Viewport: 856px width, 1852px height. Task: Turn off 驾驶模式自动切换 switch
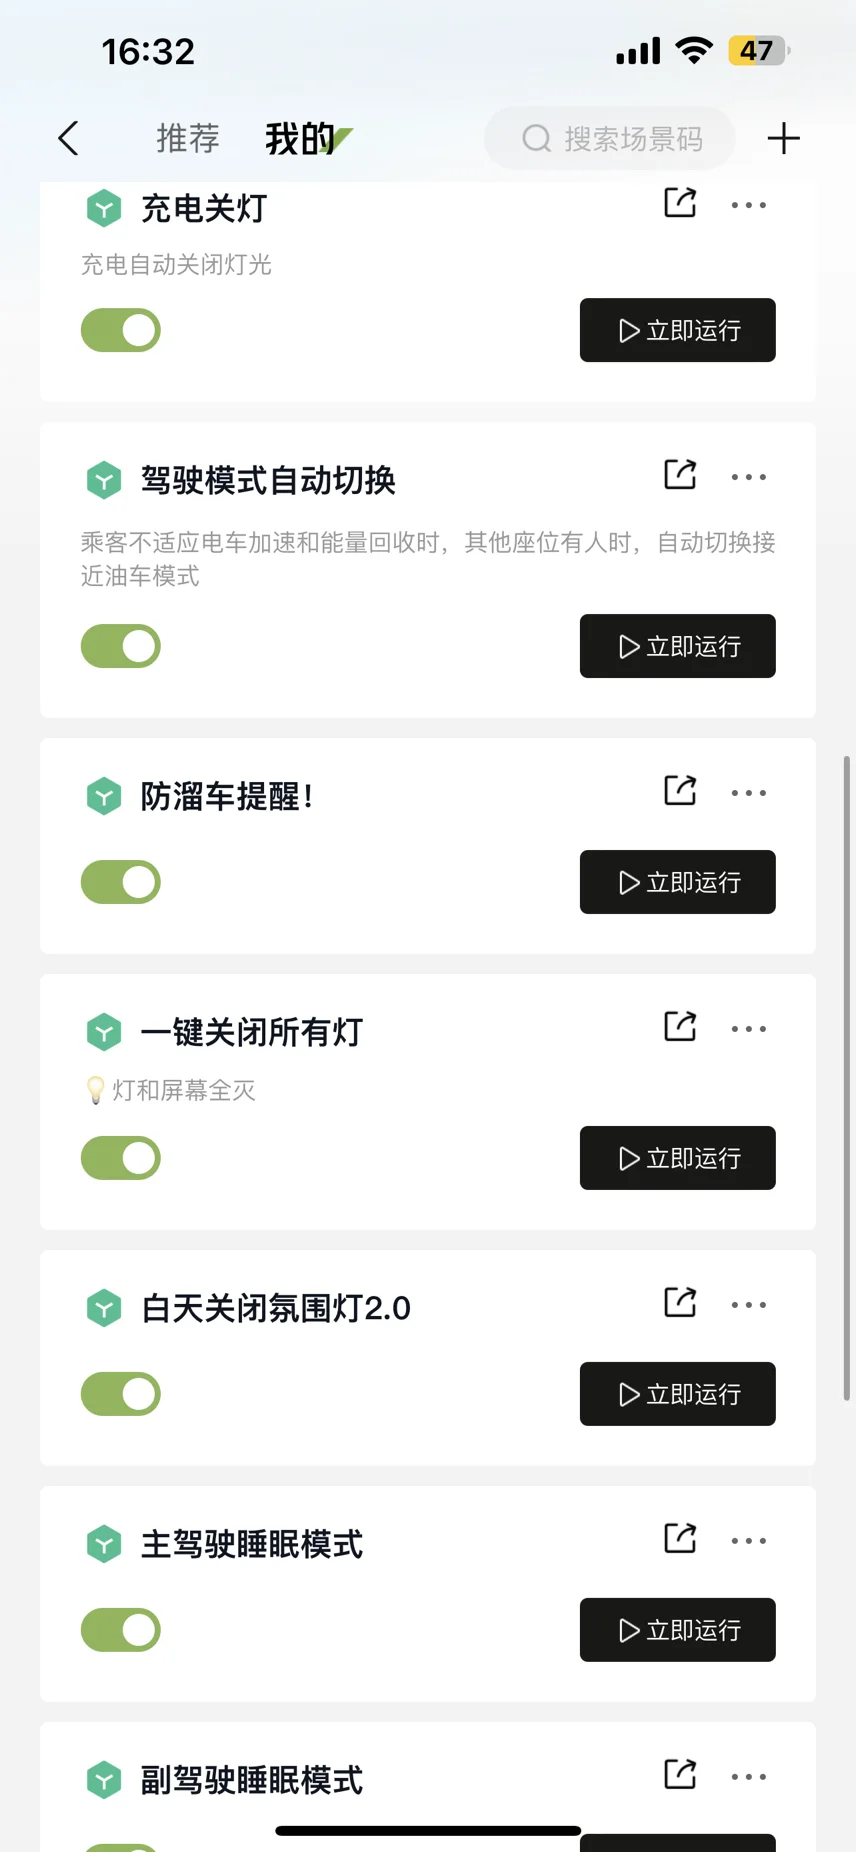pyautogui.click(x=121, y=646)
